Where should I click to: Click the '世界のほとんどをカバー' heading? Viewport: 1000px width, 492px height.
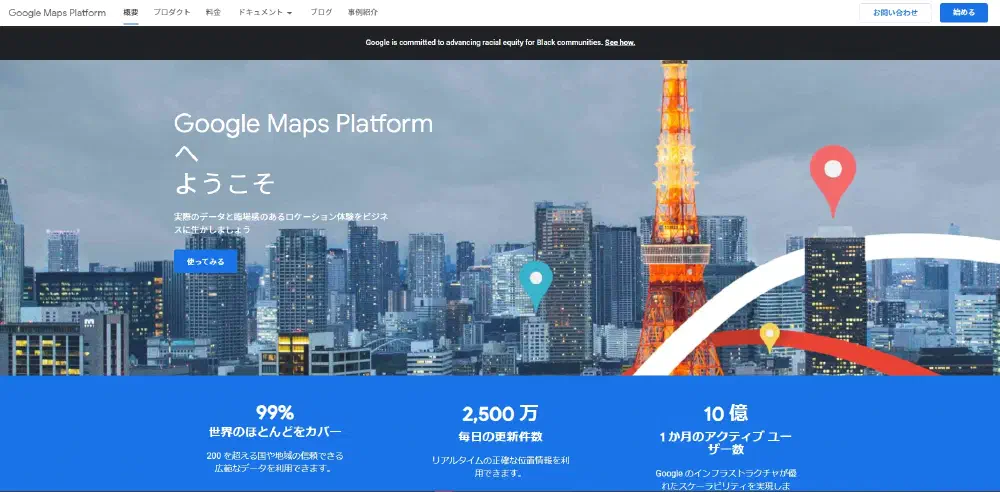(x=275, y=432)
